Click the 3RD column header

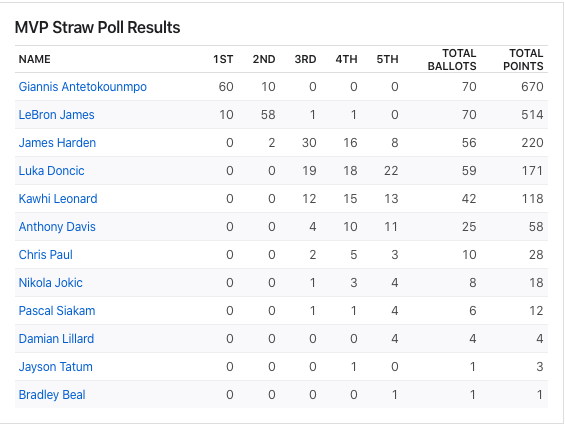(305, 59)
